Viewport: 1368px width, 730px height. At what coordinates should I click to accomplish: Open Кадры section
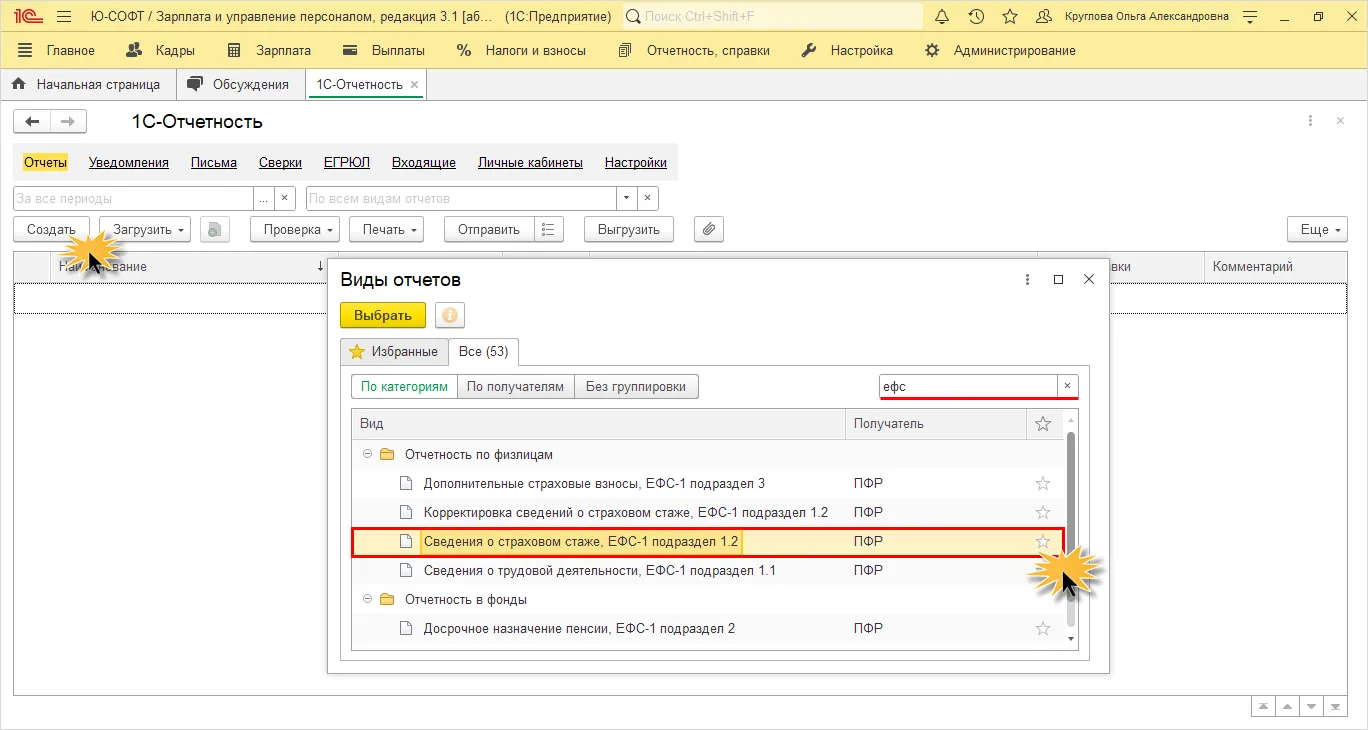161,50
